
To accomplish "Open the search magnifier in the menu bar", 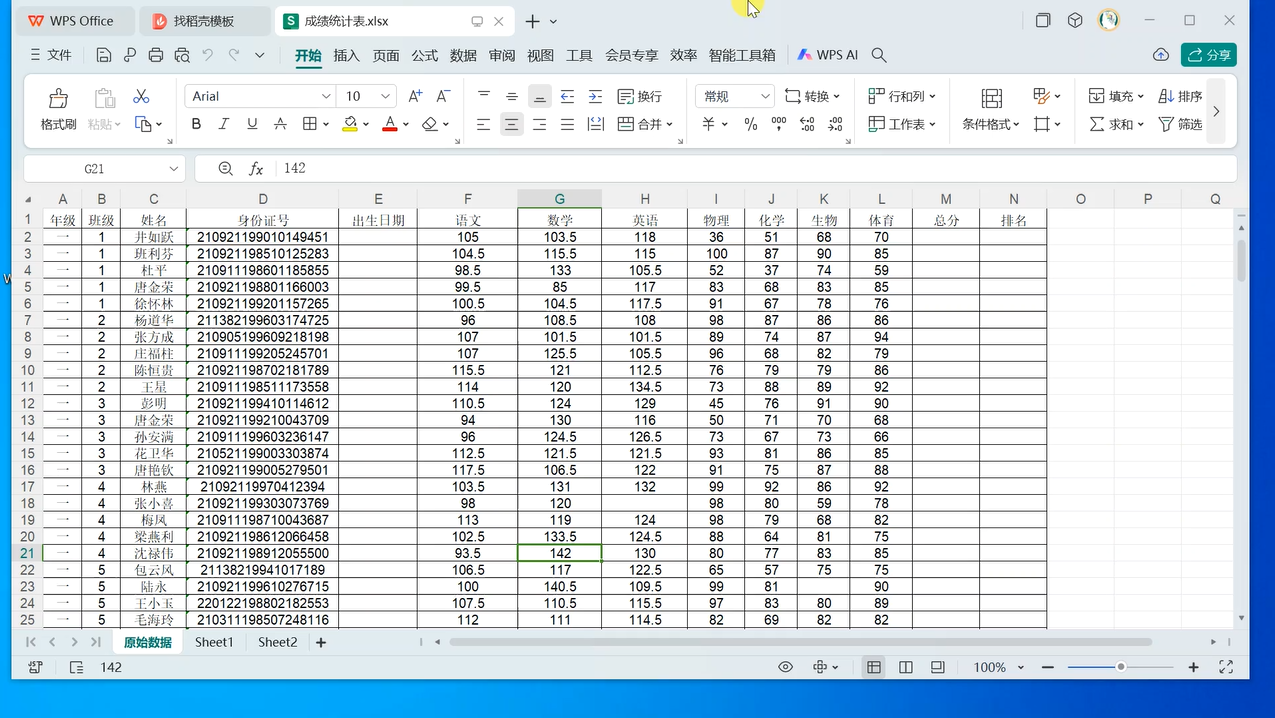I will [x=879, y=55].
